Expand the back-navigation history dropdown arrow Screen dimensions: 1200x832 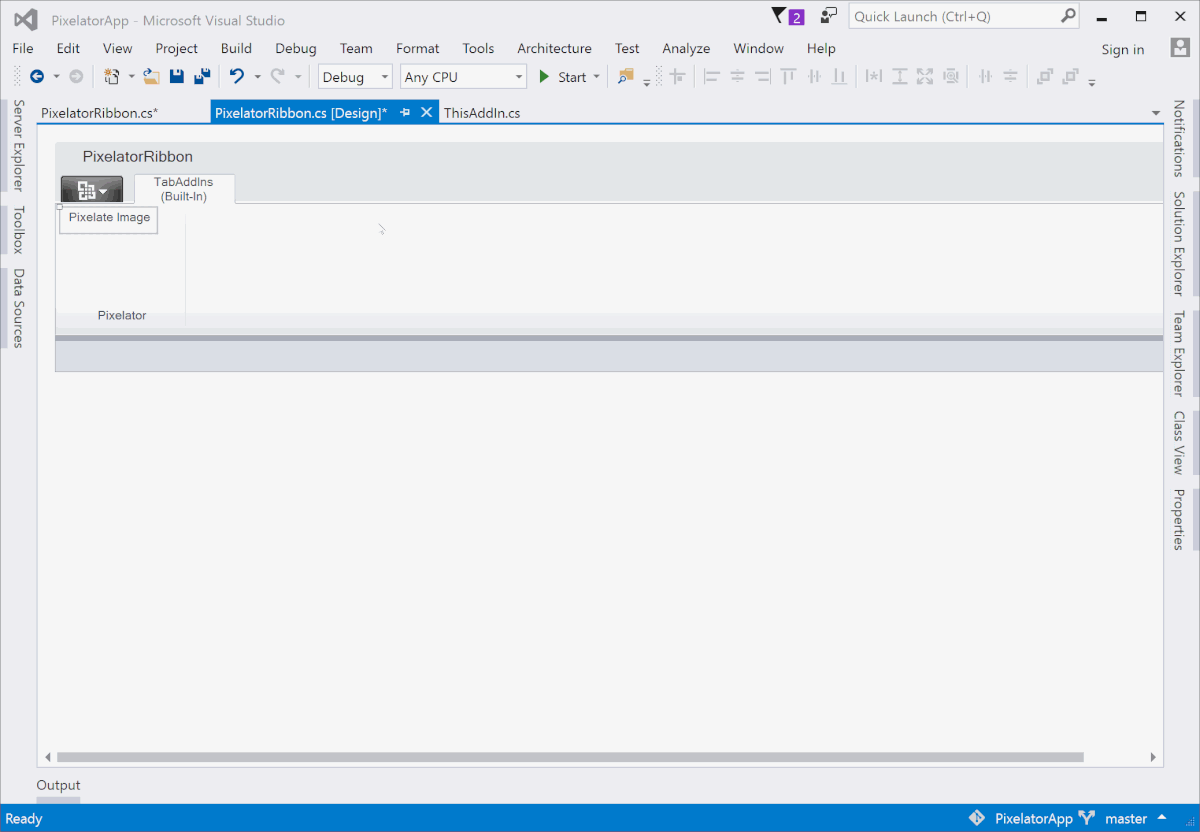56,77
